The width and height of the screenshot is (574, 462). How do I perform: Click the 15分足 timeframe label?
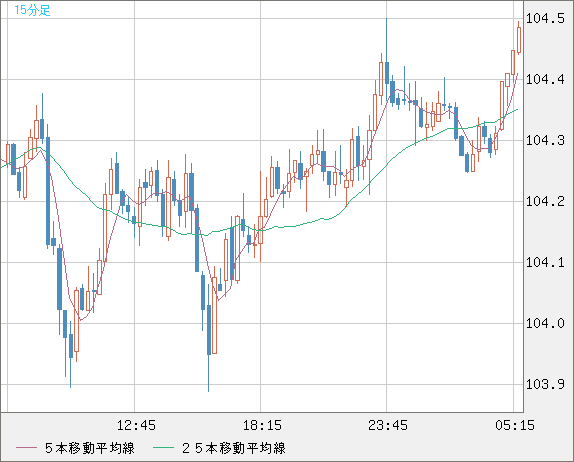(x=32, y=10)
